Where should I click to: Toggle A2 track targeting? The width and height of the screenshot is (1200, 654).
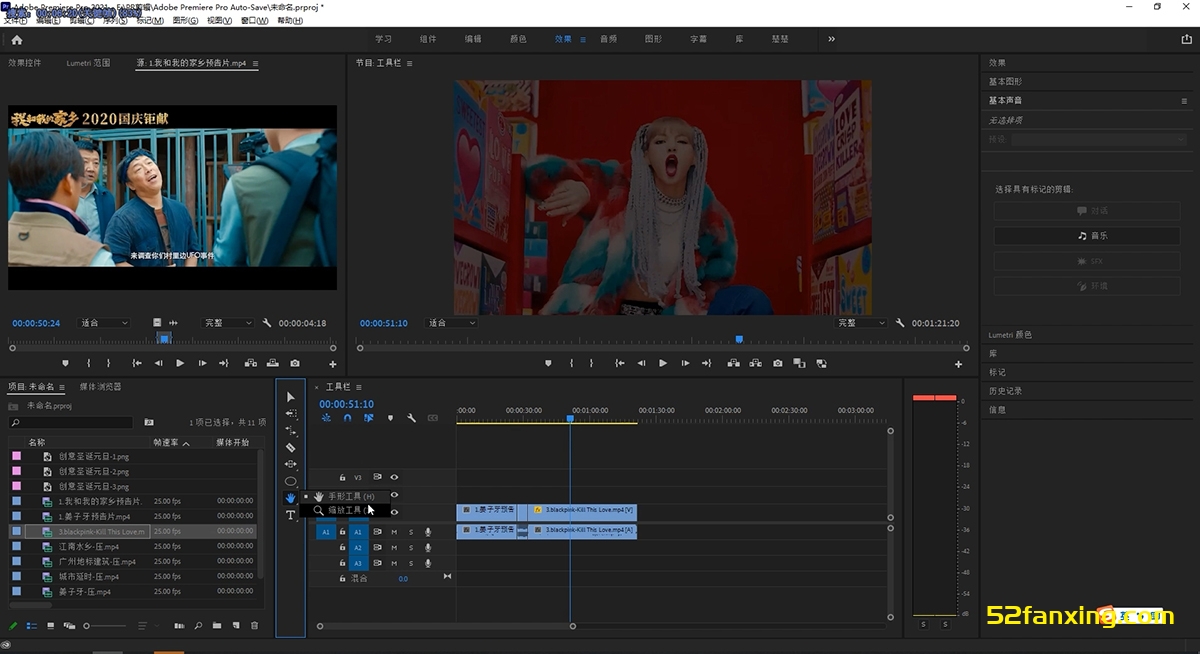pyautogui.click(x=358, y=548)
